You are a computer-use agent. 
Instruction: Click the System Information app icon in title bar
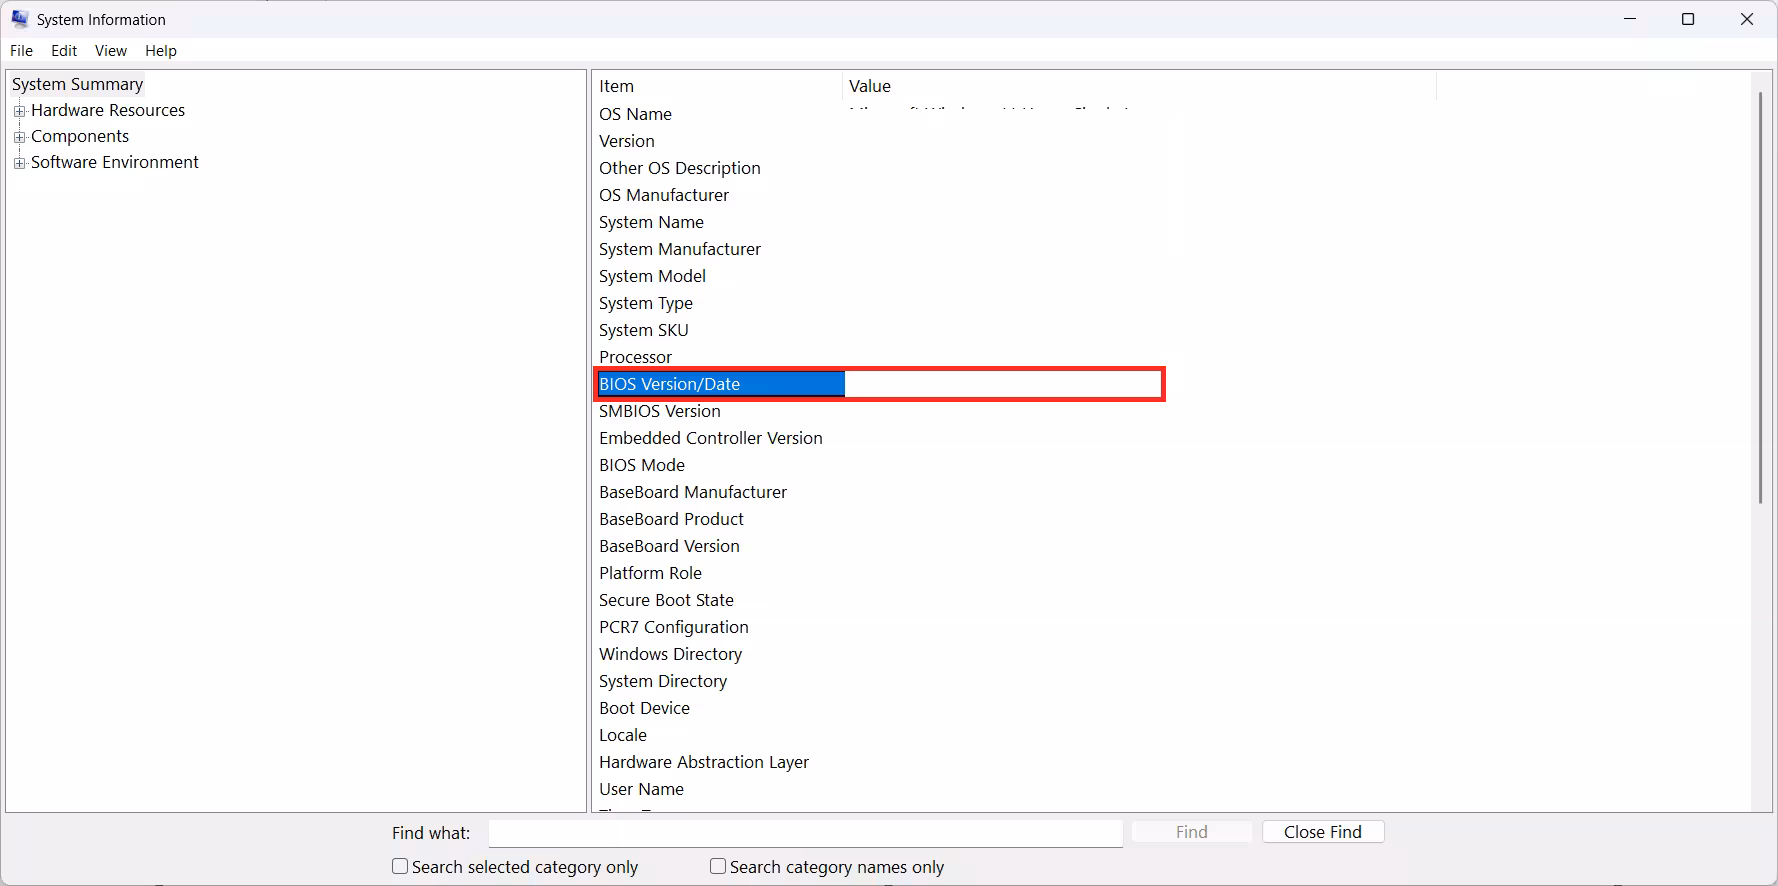(x=19, y=19)
